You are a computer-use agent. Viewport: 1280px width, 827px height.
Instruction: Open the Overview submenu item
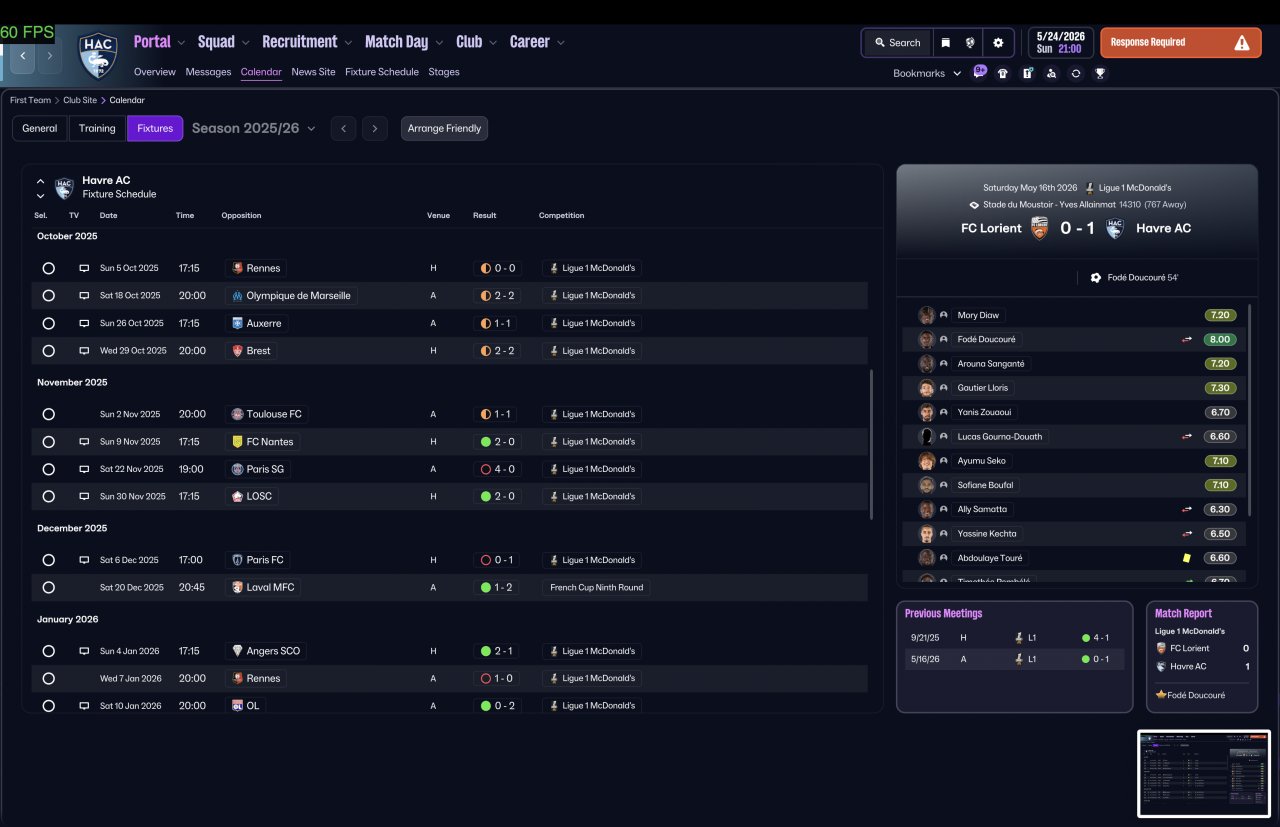[x=155, y=72]
